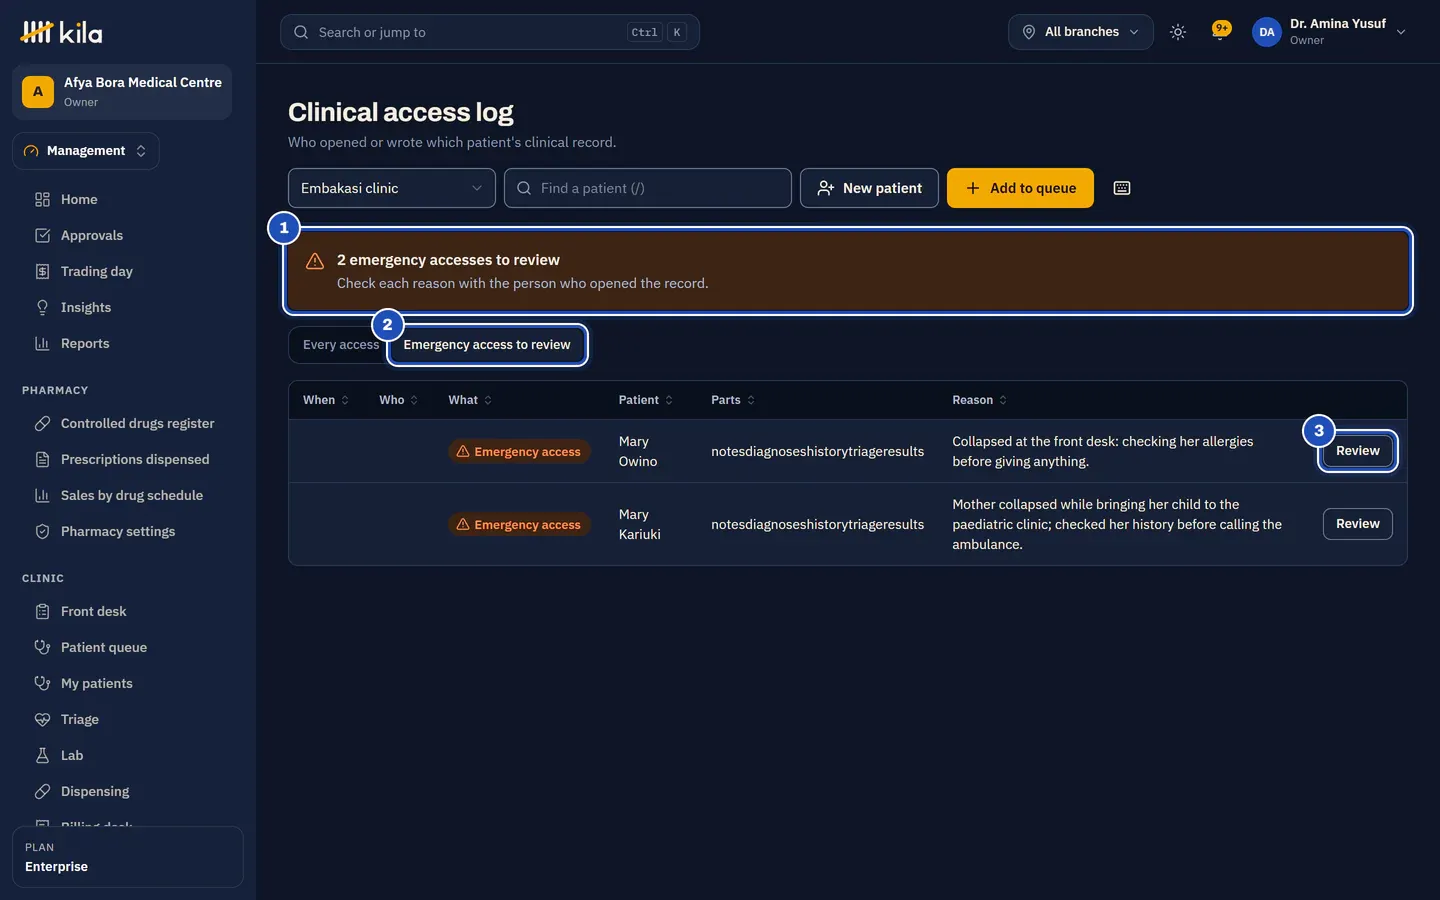The image size is (1440, 900).
Task: Click the Front desk clipboard icon
Action: [42, 611]
